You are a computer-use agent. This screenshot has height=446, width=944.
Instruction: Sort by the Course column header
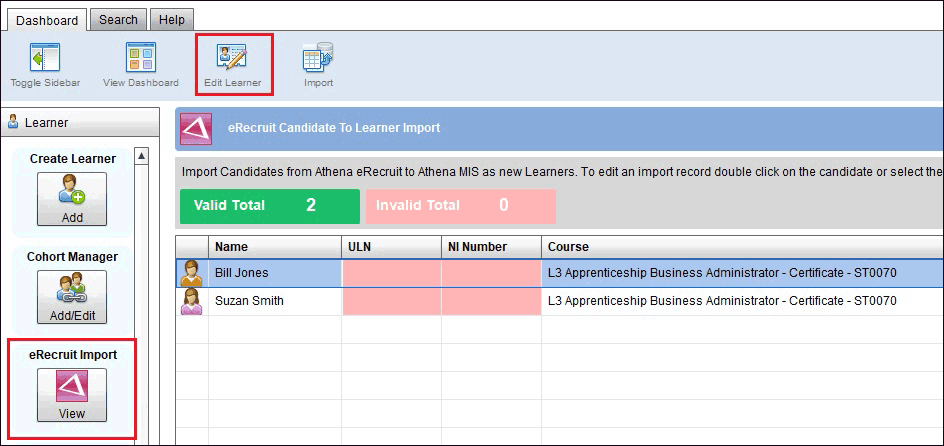(x=742, y=247)
